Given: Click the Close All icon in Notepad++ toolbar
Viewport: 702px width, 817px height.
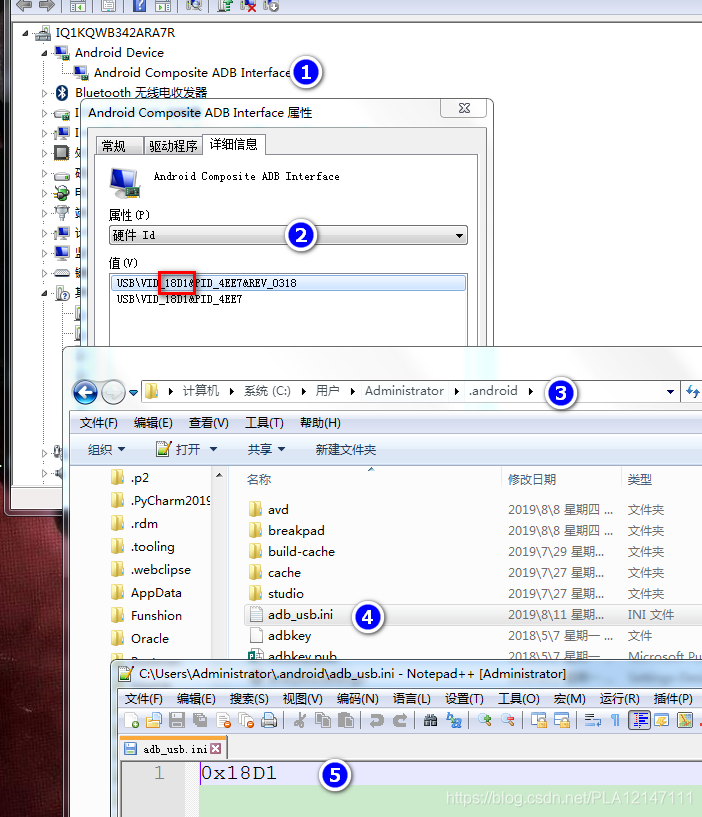Looking at the screenshot, I should pyautogui.click(x=246, y=721).
